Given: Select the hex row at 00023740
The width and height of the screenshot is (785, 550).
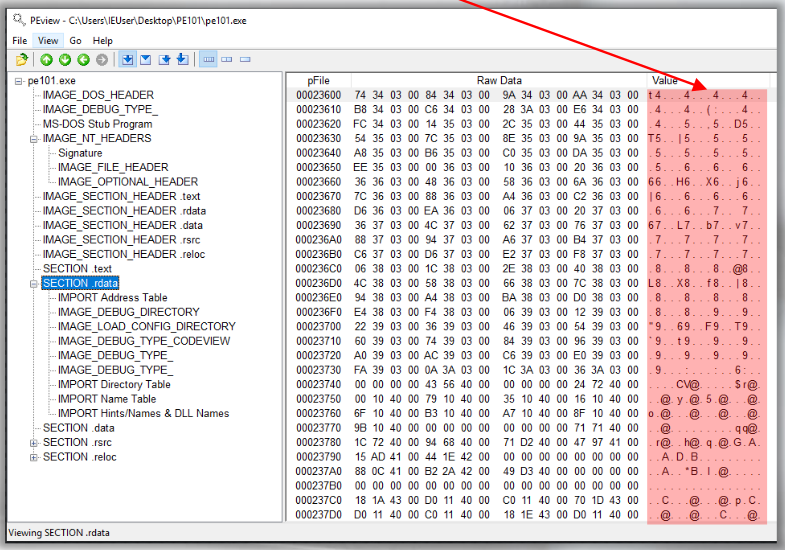Looking at the screenshot, I should (x=528, y=385).
